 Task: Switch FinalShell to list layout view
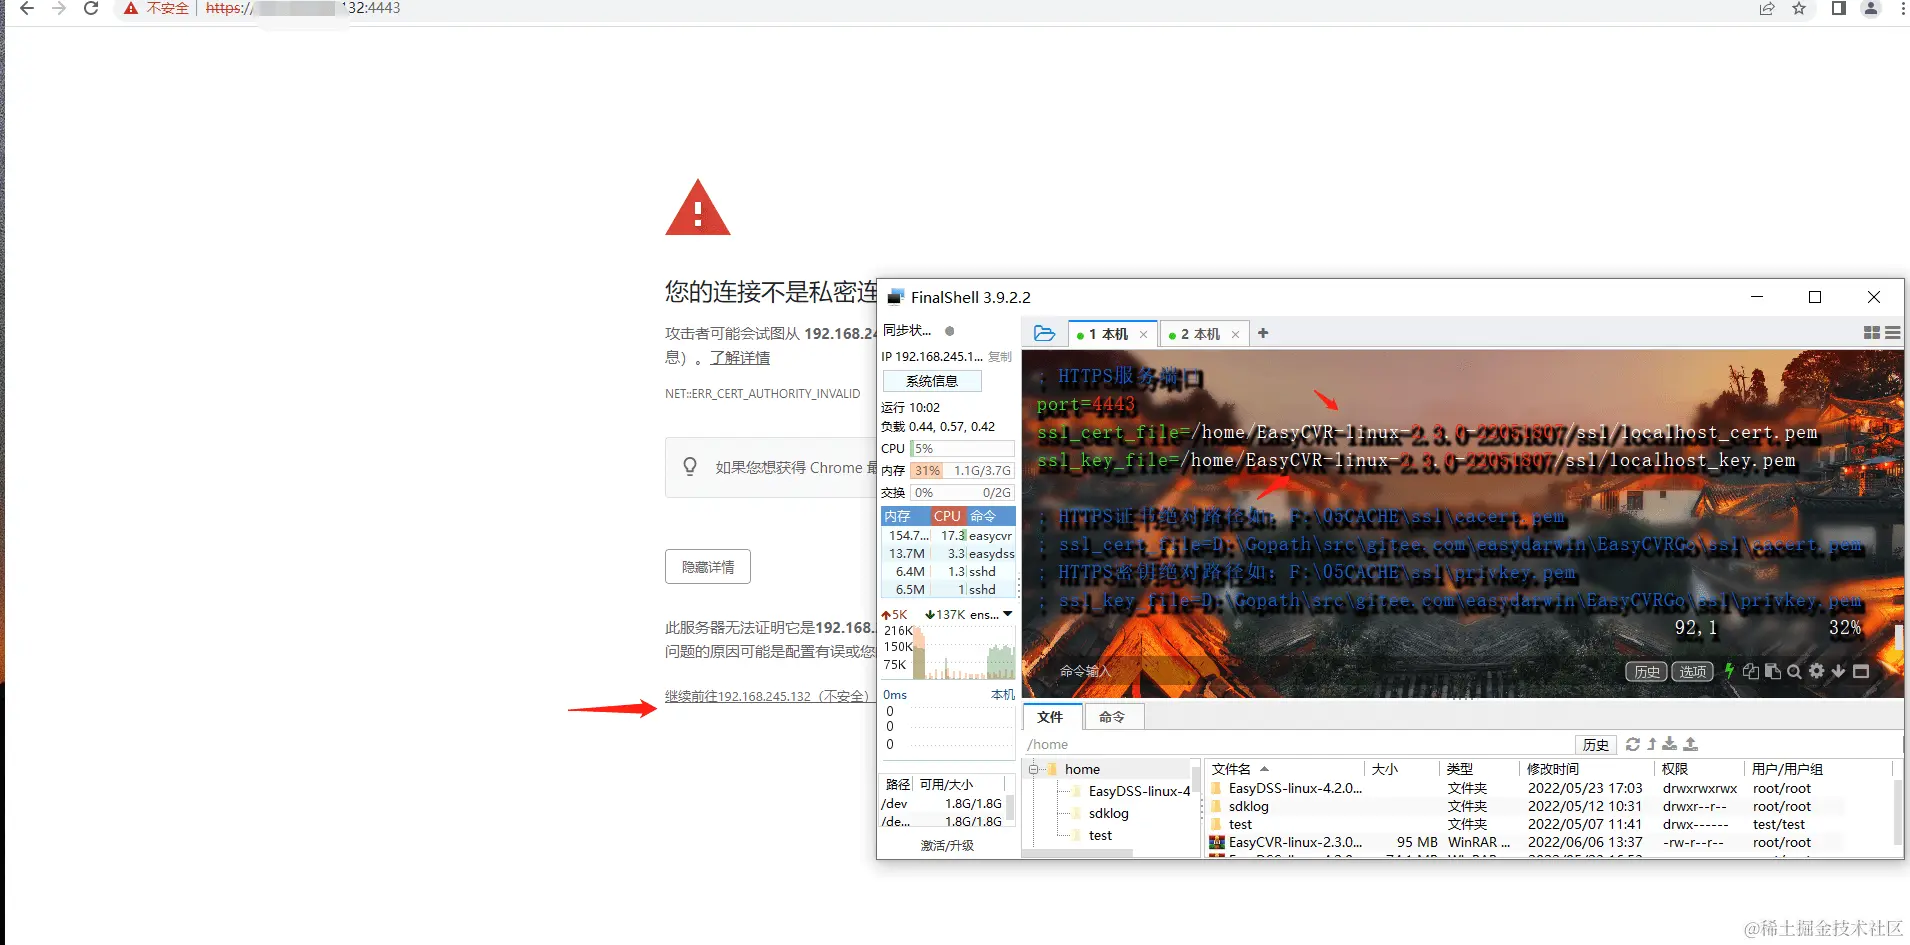tap(1893, 333)
